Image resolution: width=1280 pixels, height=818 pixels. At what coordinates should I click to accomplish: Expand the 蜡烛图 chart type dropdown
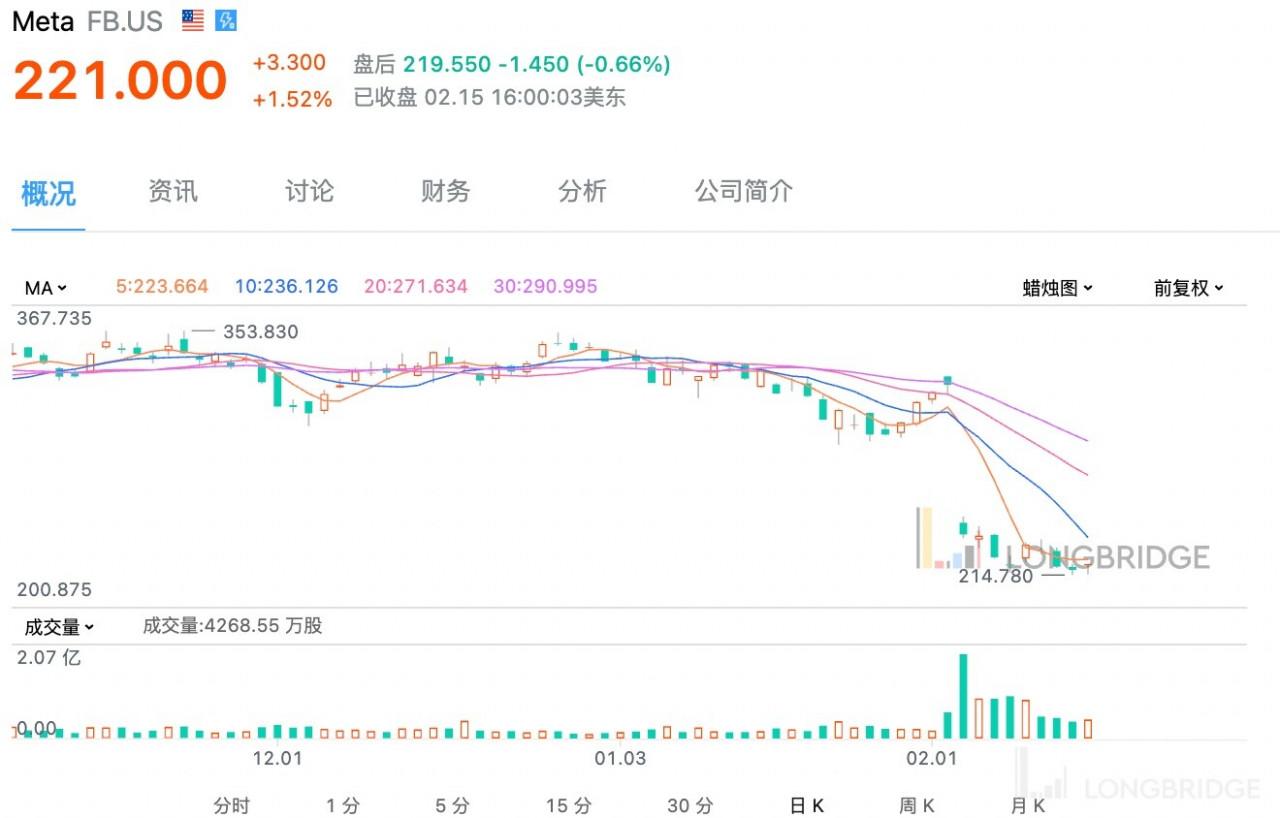point(1057,288)
